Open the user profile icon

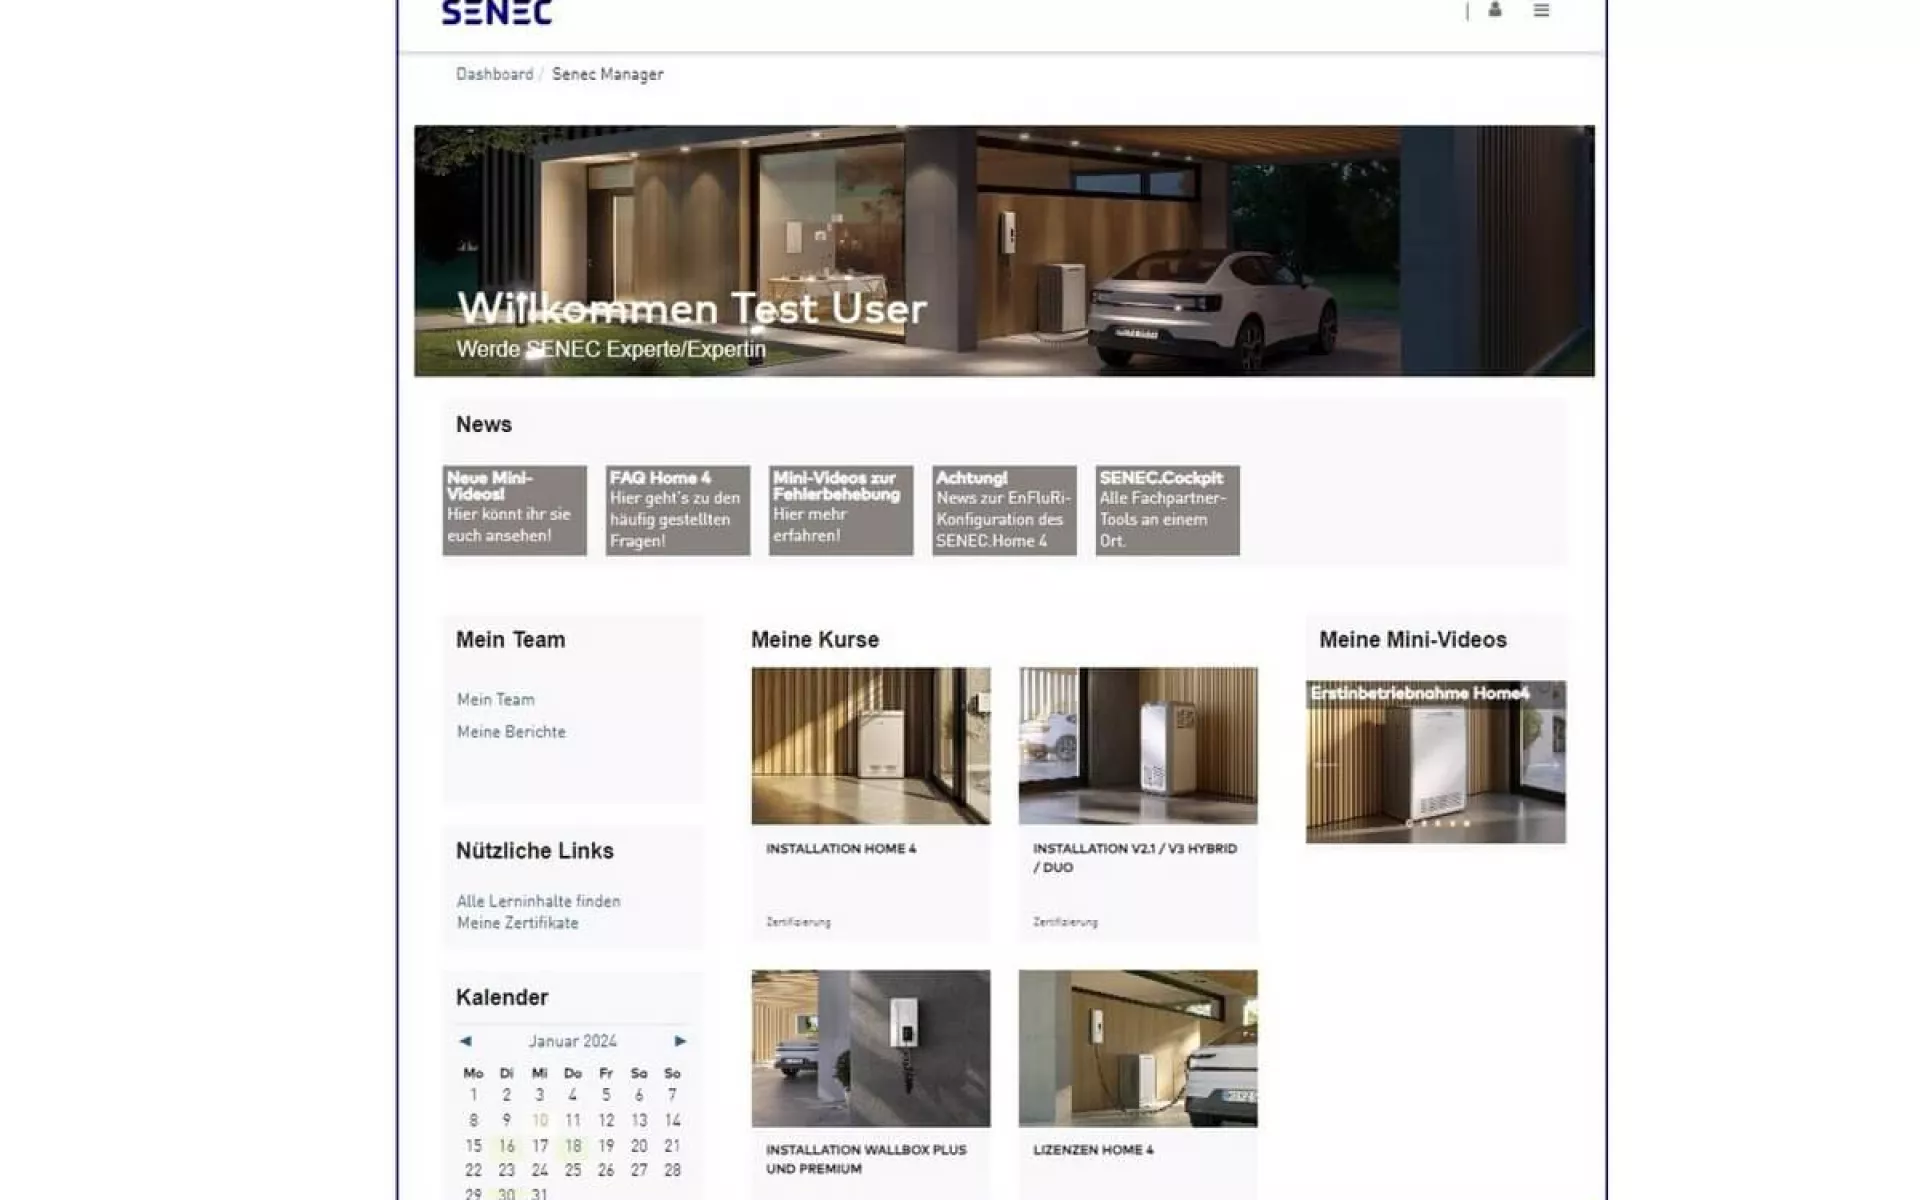coord(1494,10)
